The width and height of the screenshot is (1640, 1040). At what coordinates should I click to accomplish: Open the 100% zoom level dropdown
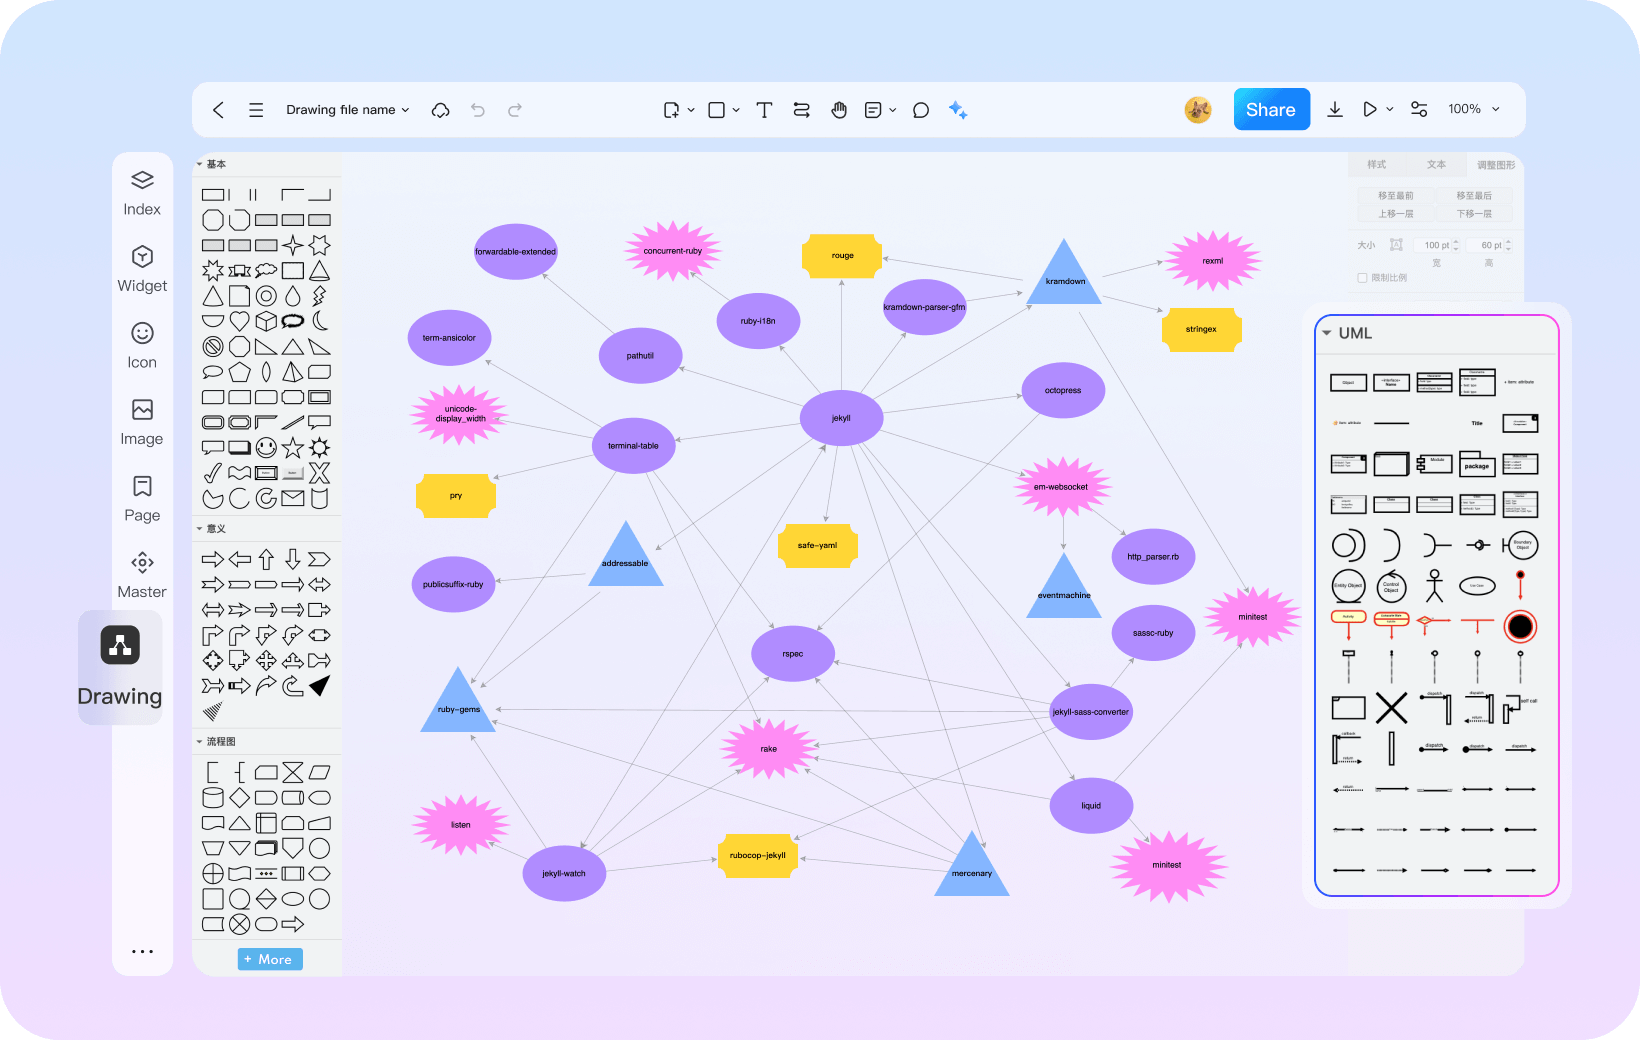coord(1473,109)
